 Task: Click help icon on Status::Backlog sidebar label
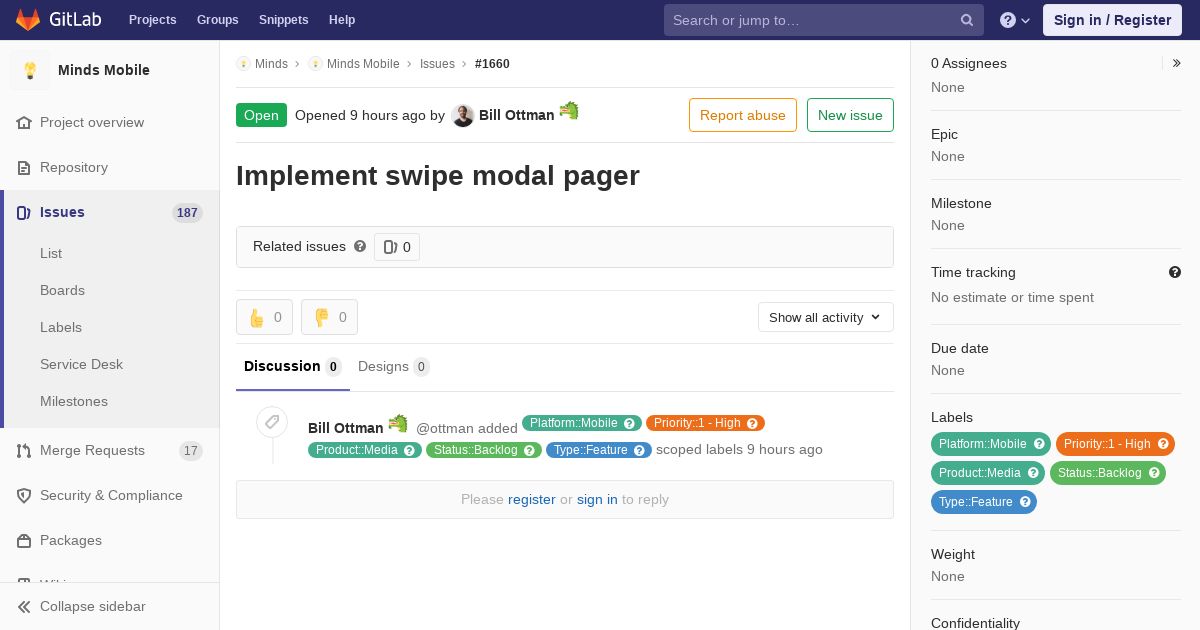[x=1154, y=473]
